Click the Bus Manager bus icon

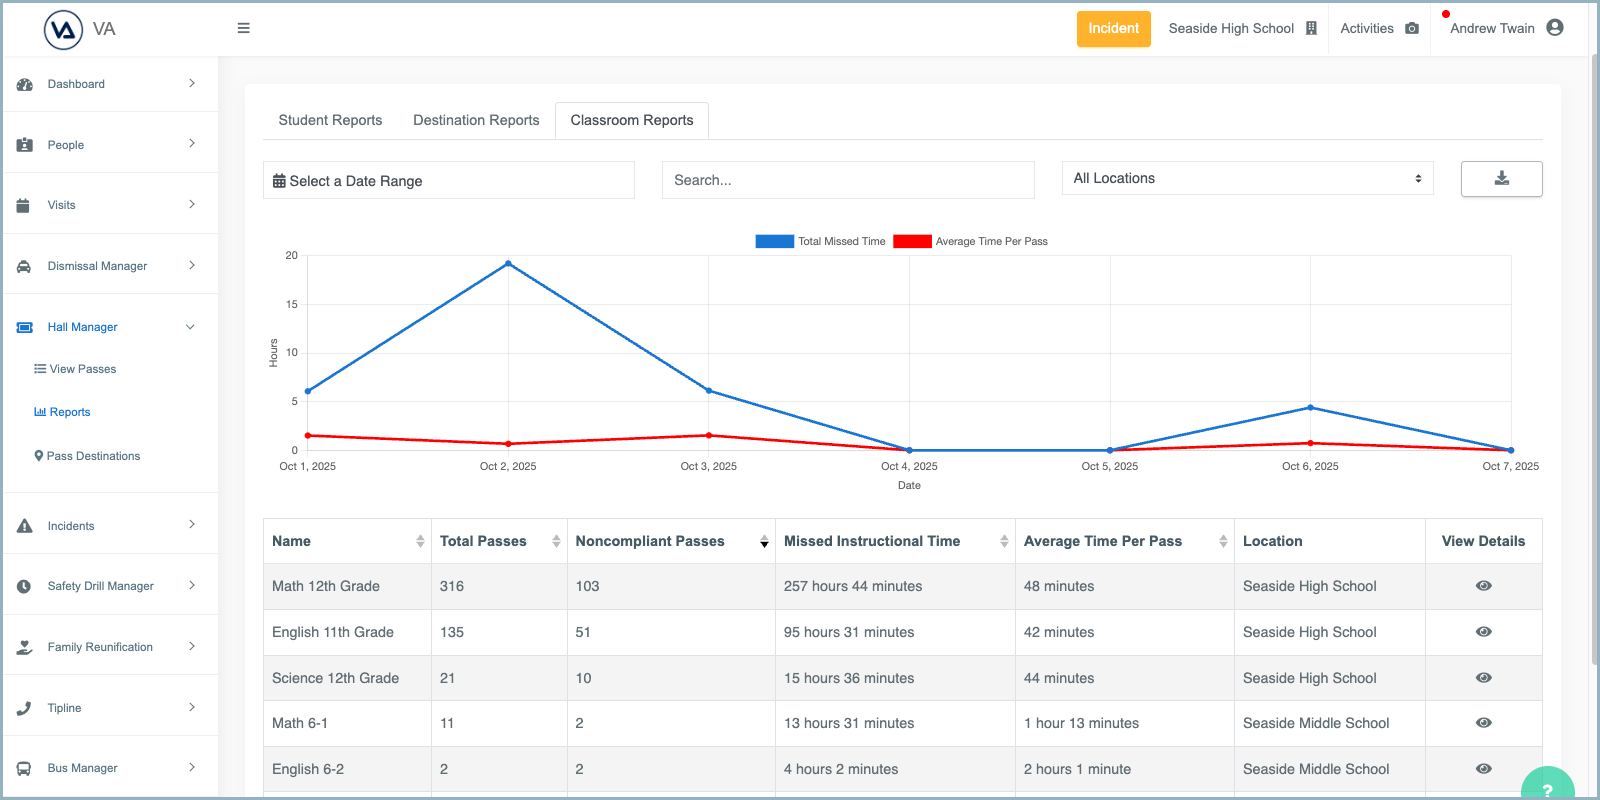pyautogui.click(x=23, y=768)
